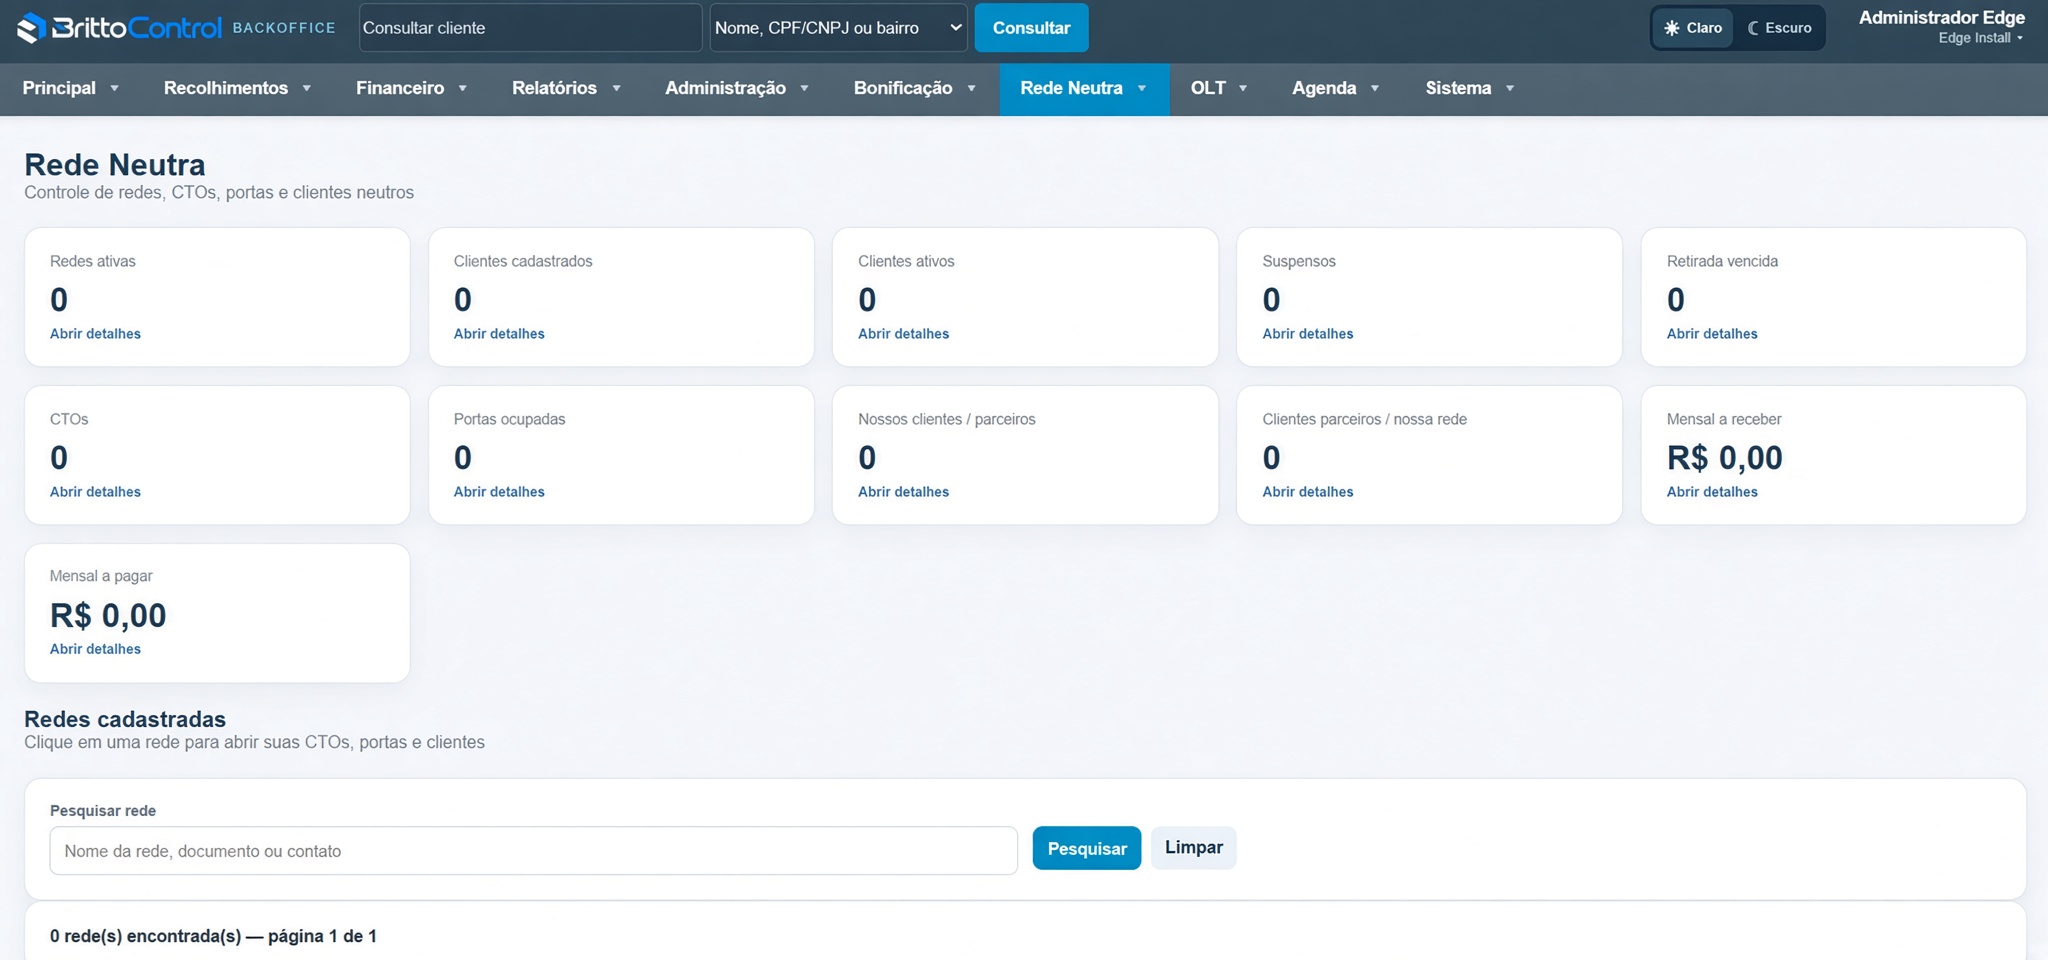Click the Limpar button
This screenshot has height=960, width=2048.
coord(1193,847)
